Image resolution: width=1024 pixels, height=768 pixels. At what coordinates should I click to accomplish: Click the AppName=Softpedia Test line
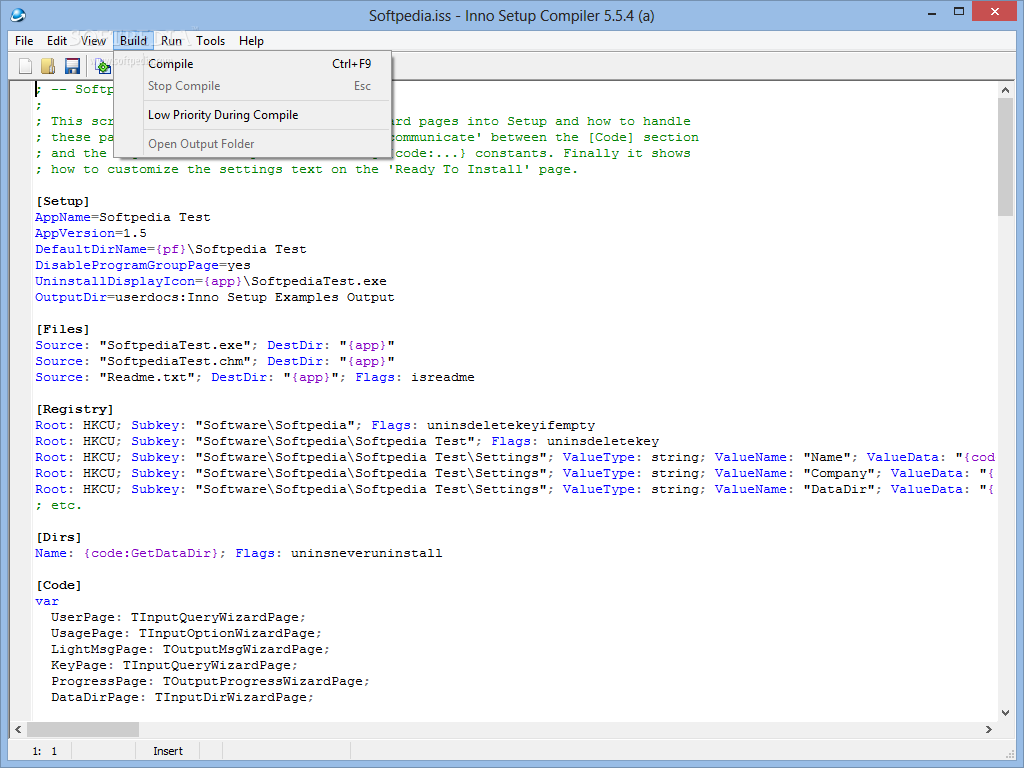pos(123,217)
